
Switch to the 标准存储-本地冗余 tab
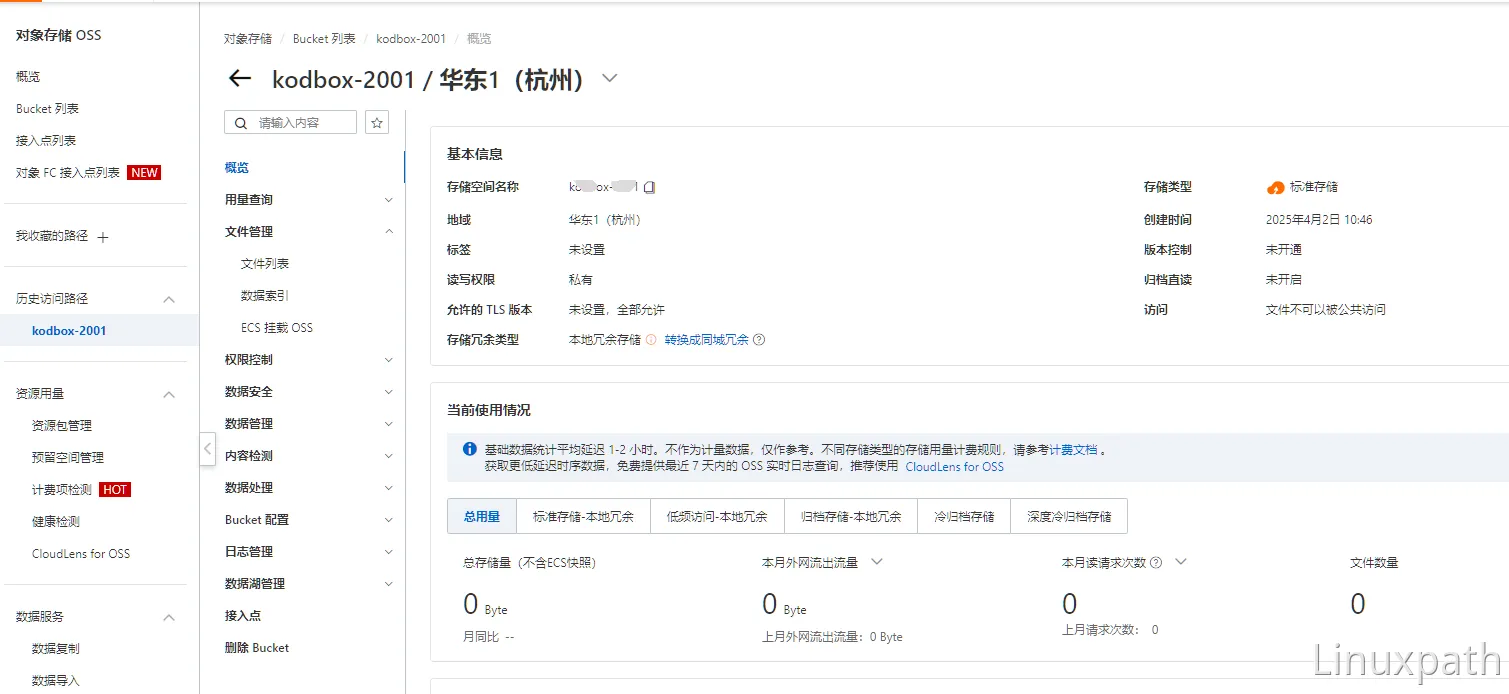coord(583,517)
